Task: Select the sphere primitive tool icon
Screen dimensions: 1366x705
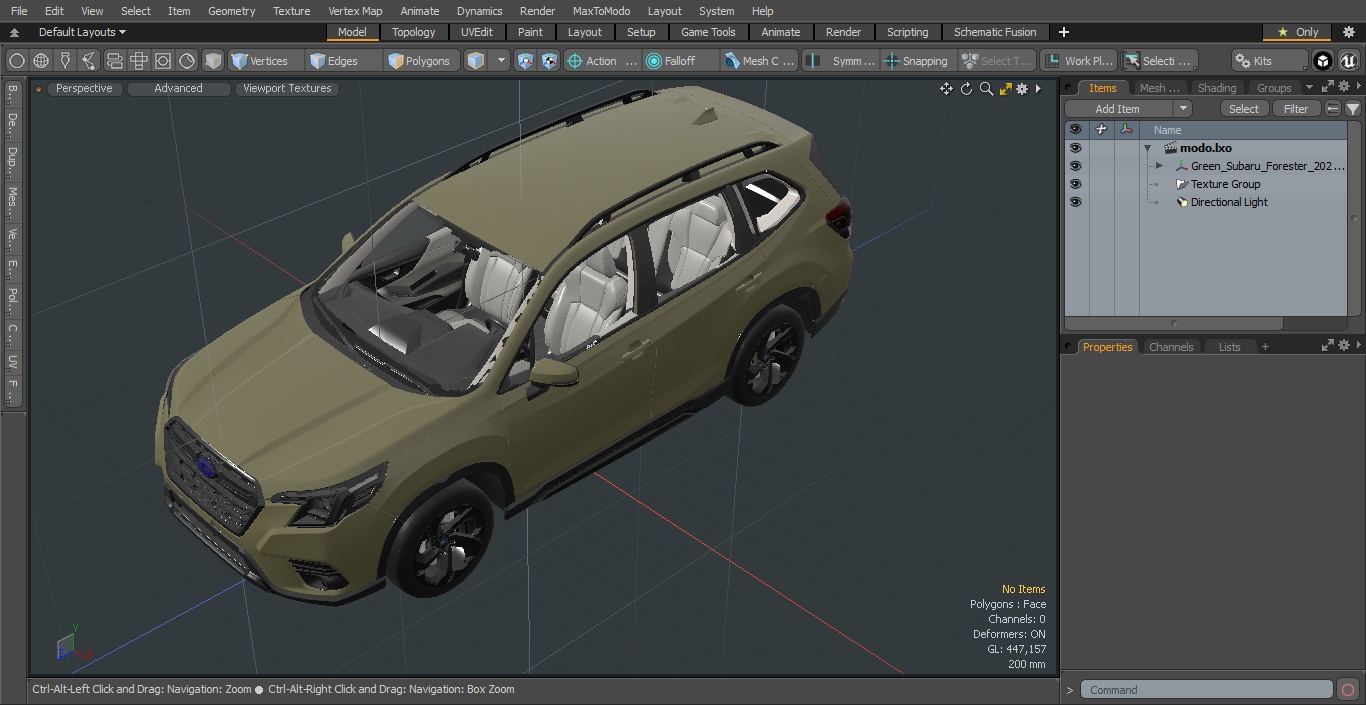Action: point(16,61)
